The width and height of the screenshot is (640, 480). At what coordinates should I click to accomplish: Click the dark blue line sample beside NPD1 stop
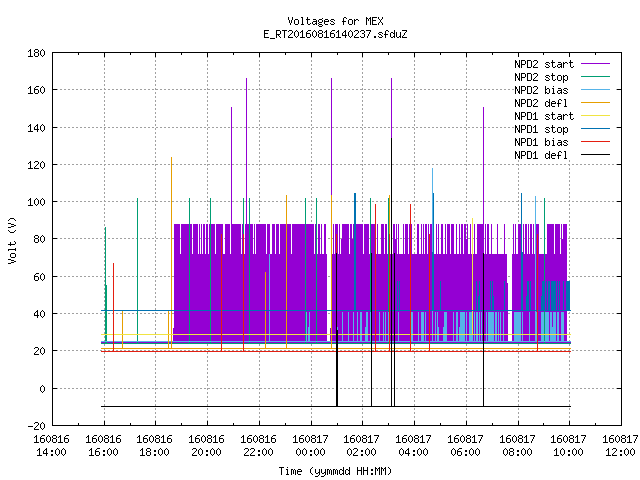(595, 129)
